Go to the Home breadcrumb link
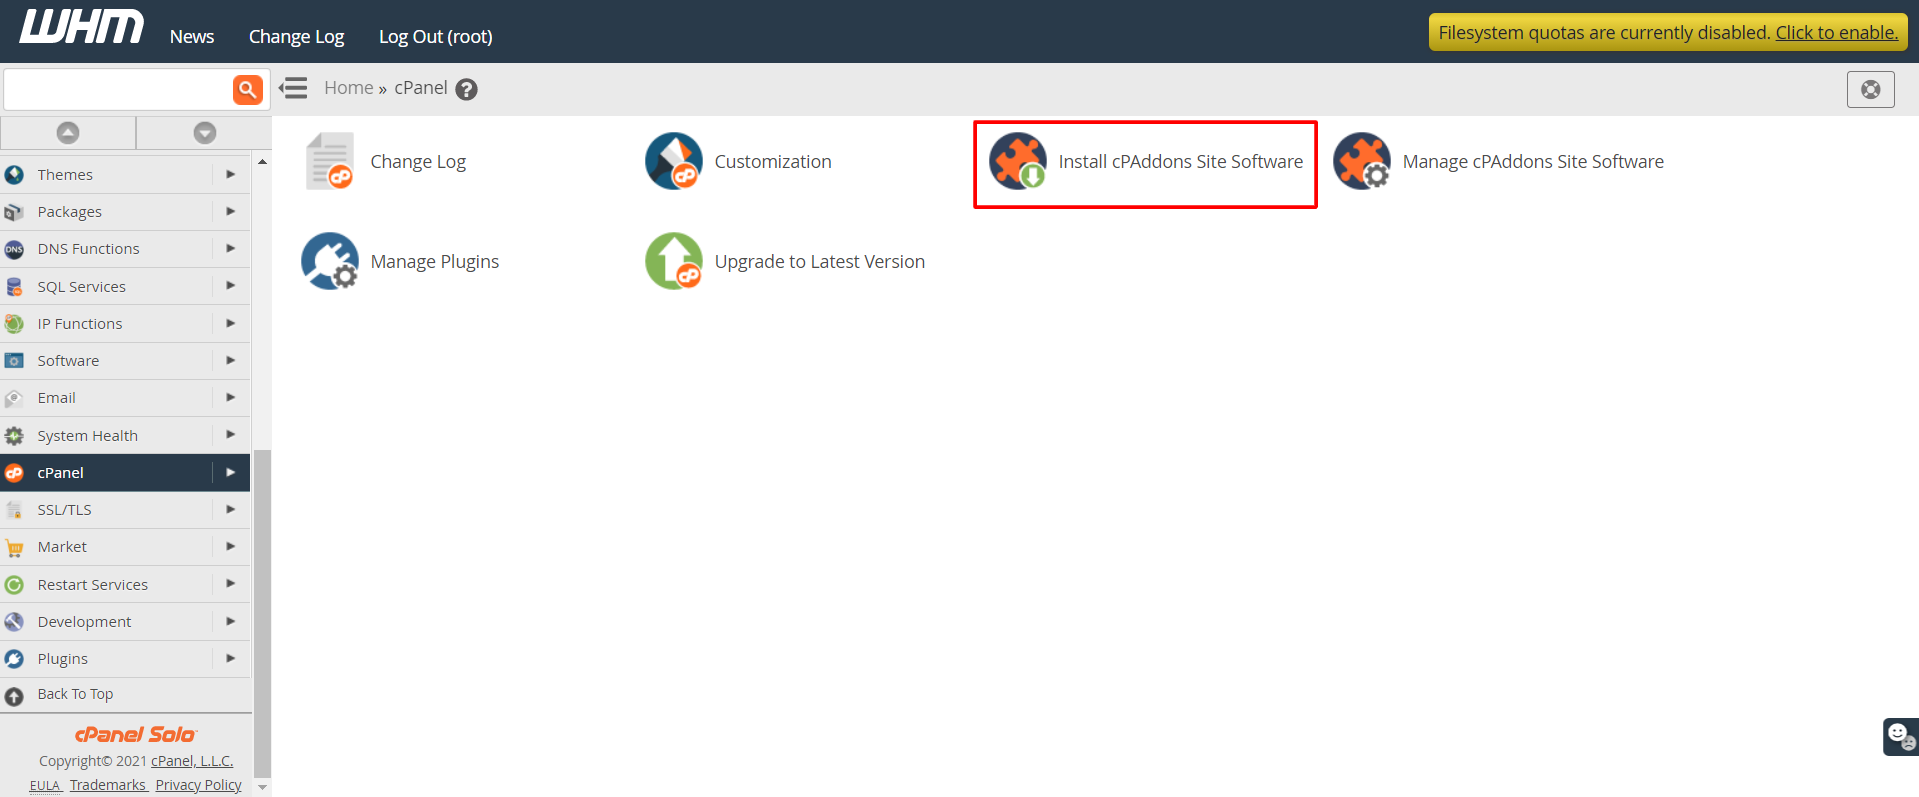 pos(348,88)
